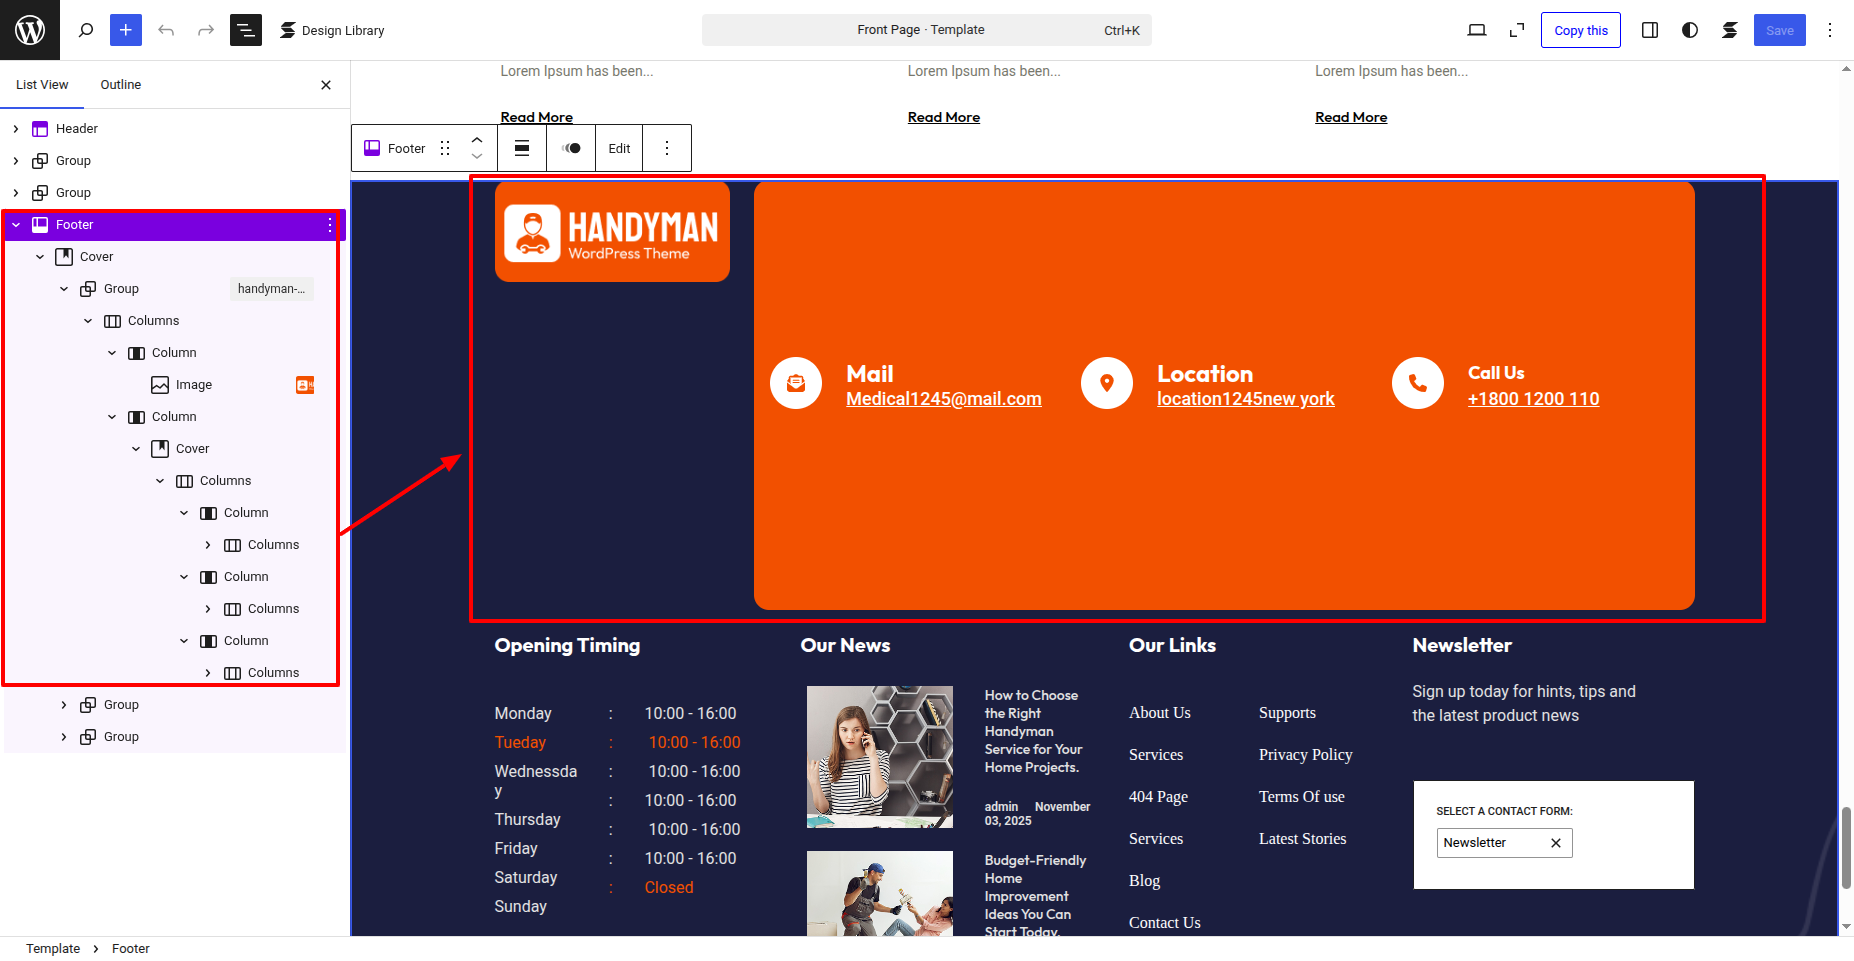Toggle the Stackable switch in block toolbar

pyautogui.click(x=571, y=148)
